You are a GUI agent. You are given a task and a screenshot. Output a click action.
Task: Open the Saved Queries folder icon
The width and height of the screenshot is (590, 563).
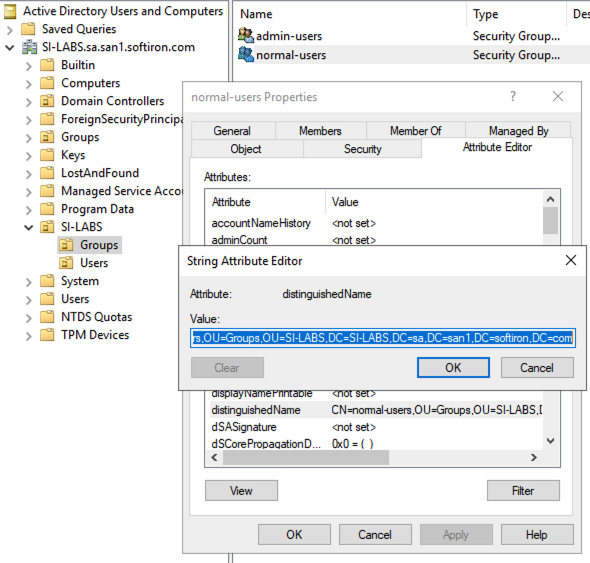28,29
